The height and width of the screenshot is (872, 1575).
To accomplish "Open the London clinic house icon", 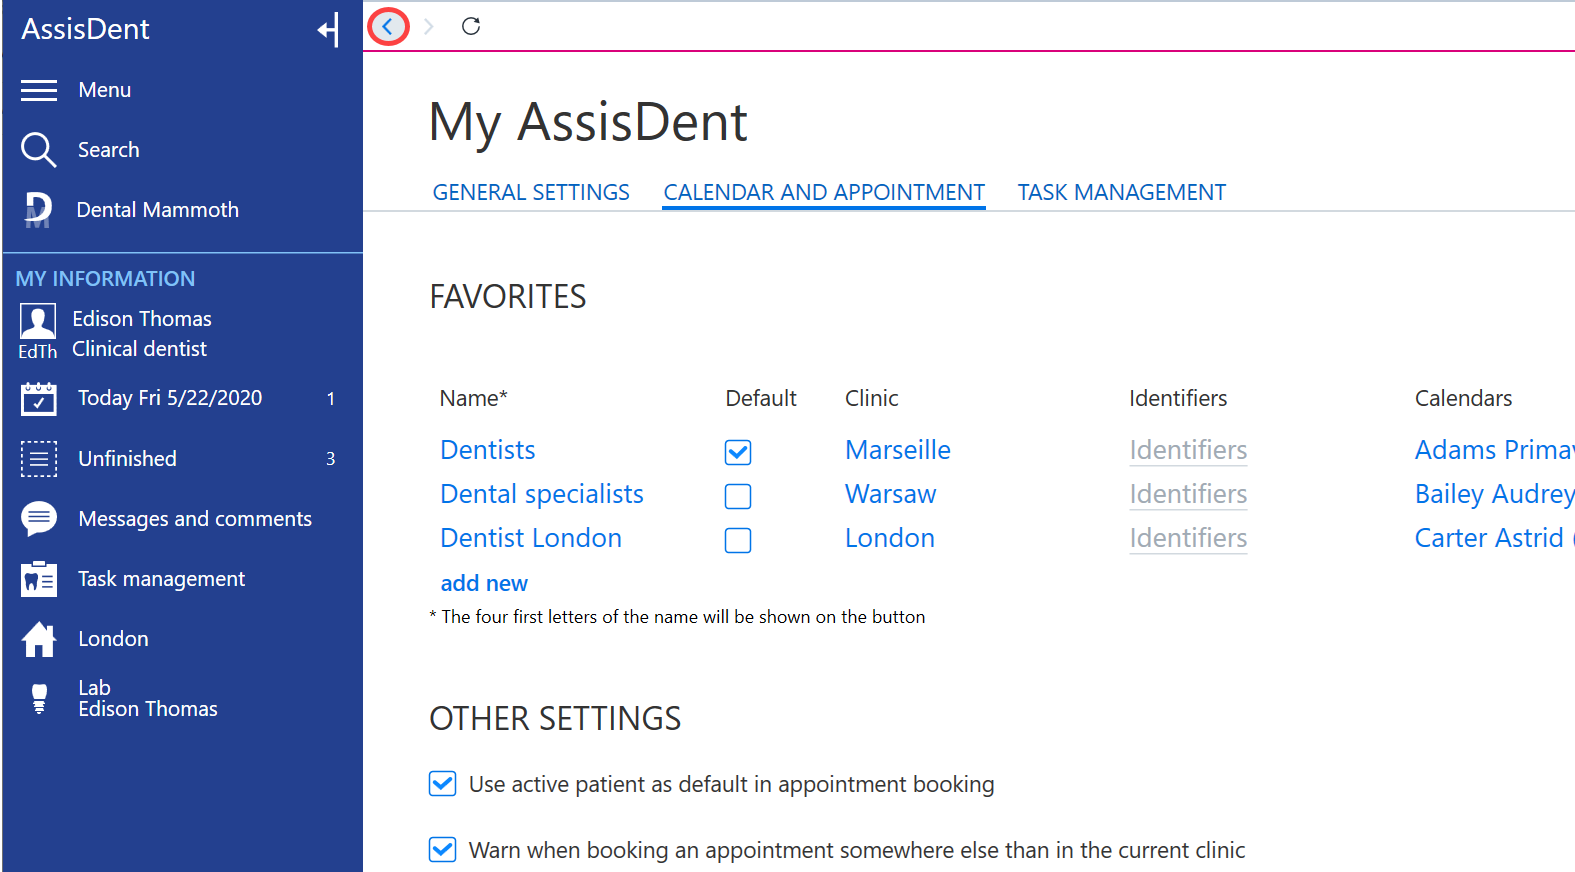I will coord(39,639).
